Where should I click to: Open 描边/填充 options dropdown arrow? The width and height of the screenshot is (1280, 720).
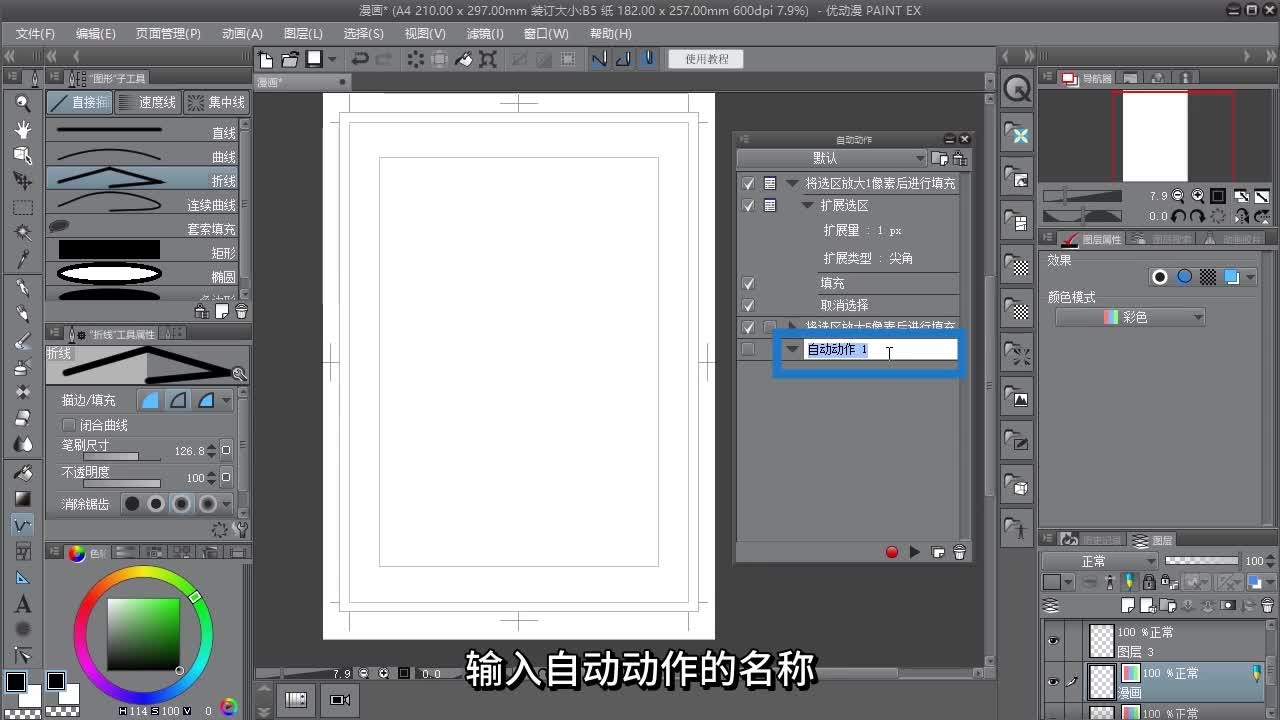point(227,400)
